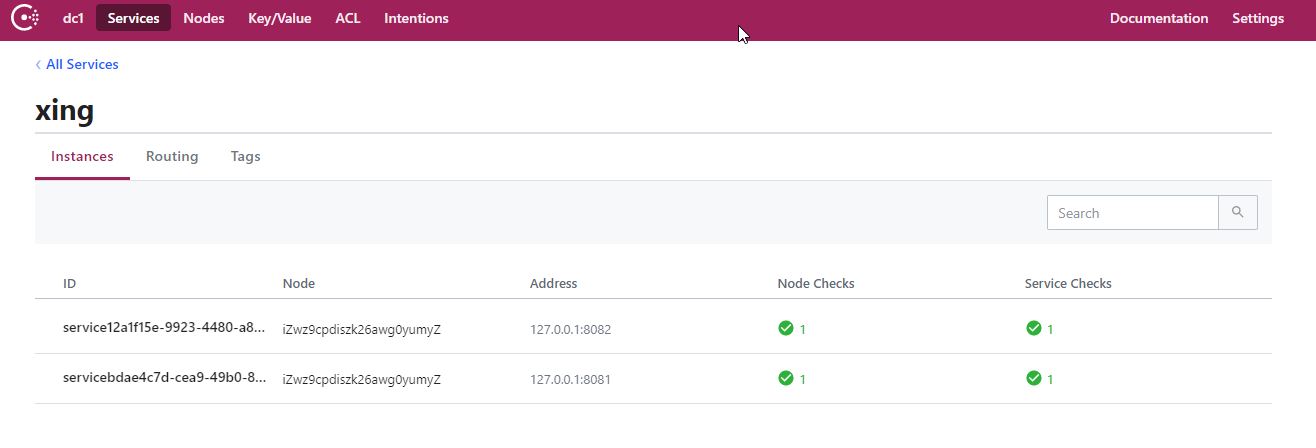1316x448 pixels.
Task: Click green node check icon for port 8081 instance
Action: click(x=786, y=378)
